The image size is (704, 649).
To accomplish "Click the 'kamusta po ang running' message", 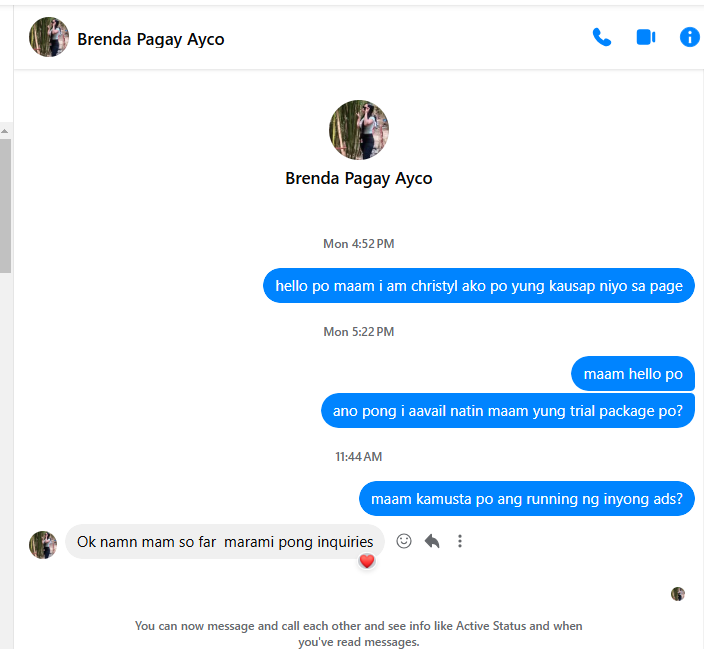I will pyautogui.click(x=526, y=499).
